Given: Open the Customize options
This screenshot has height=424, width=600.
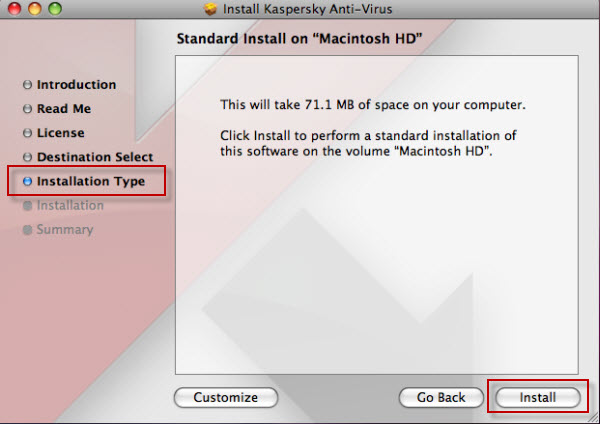Looking at the screenshot, I should tap(226, 397).
